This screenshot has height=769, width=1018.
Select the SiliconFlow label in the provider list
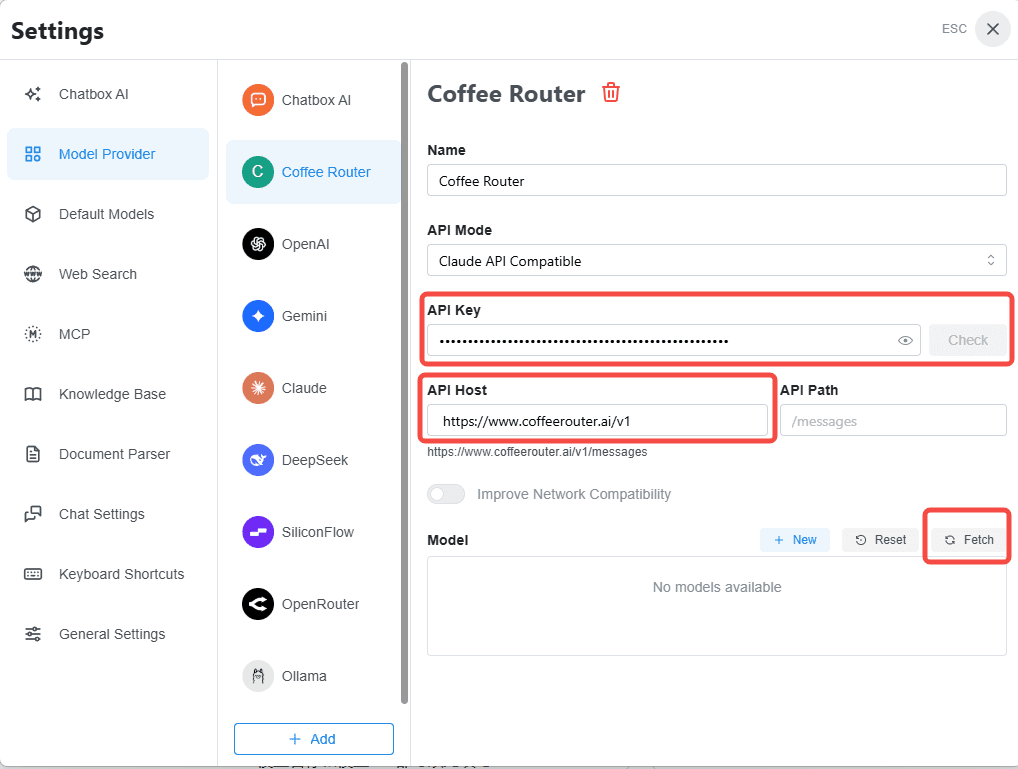point(317,533)
